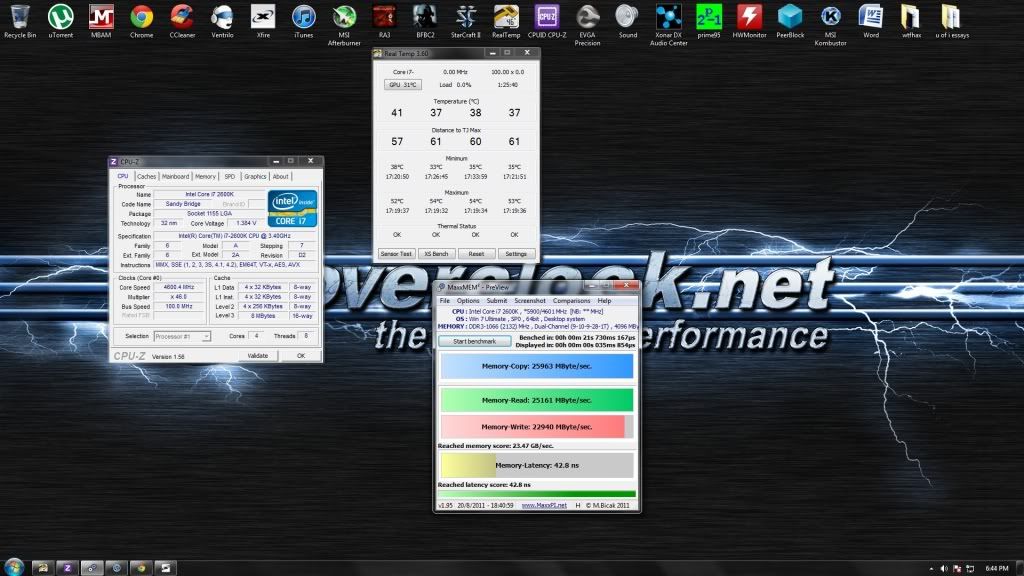
Task: Open the wtfhax folder icon
Action: (911, 21)
